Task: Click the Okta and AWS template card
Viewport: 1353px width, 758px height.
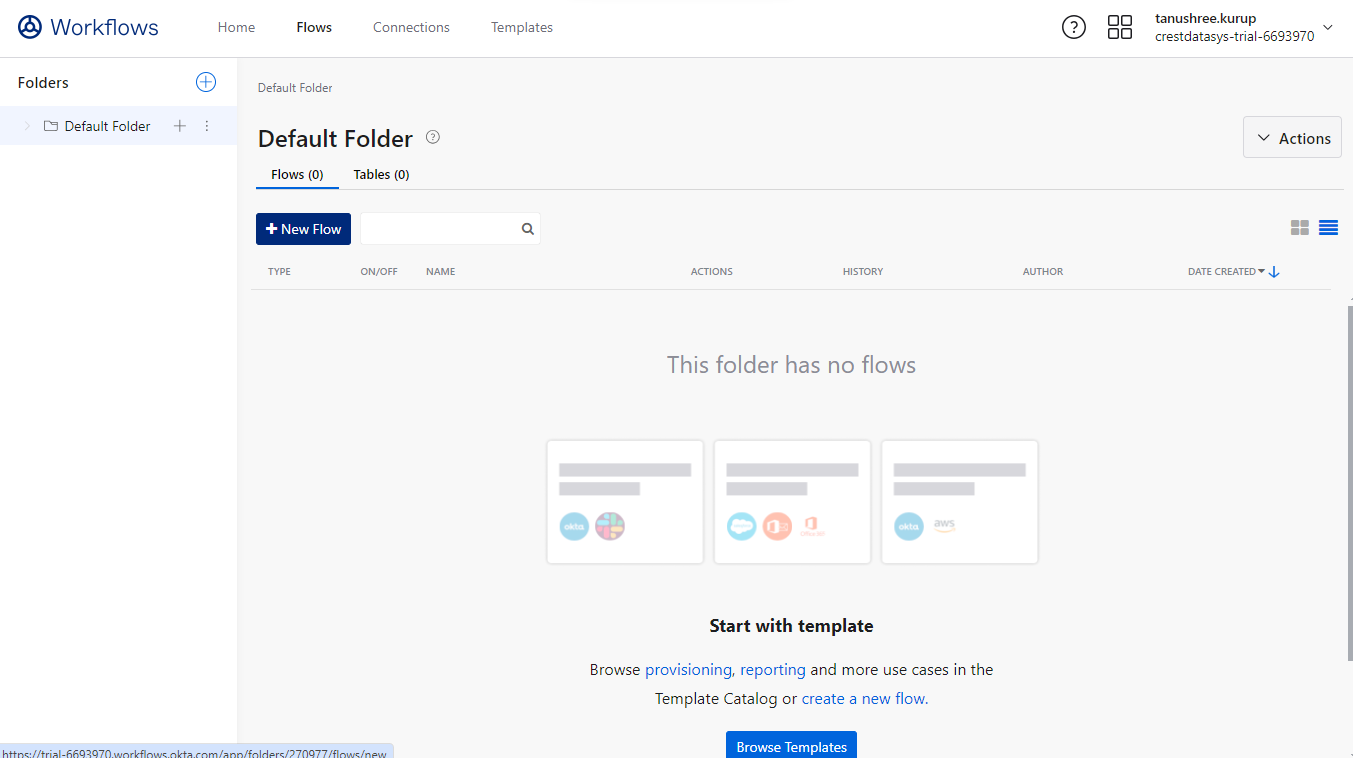Action: (959, 502)
